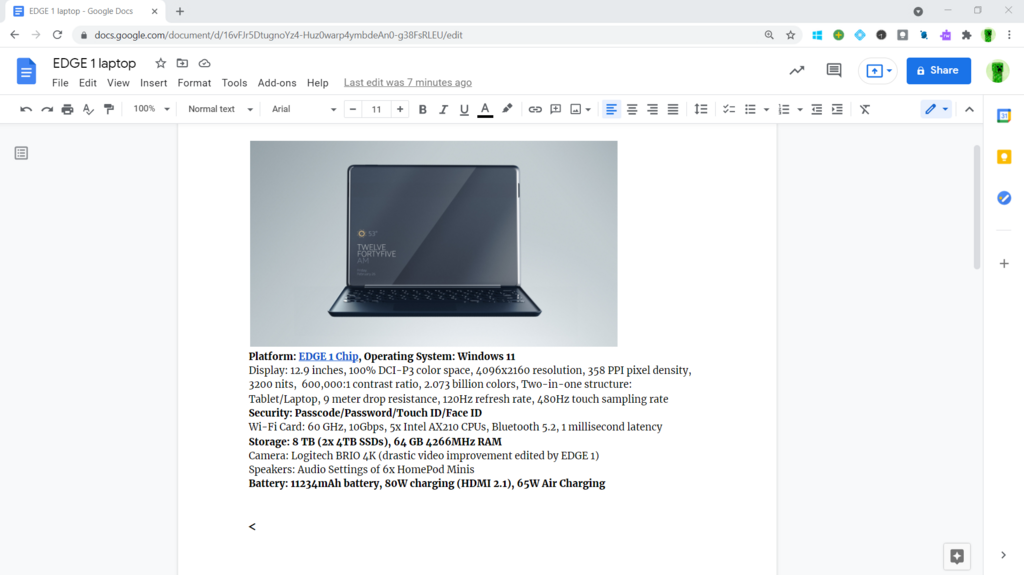Follow the EDGE 1 Chip hyperlink
The width and height of the screenshot is (1024, 575).
(328, 356)
